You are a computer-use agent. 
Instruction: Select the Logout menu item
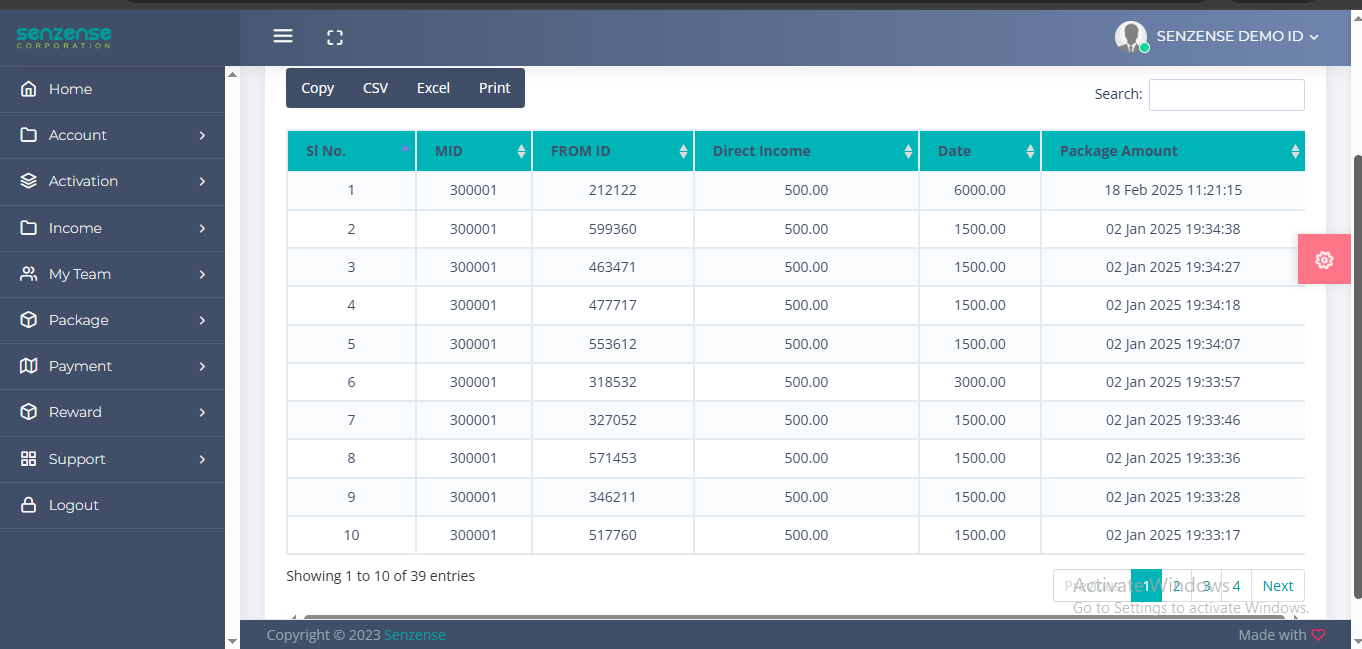(x=112, y=505)
